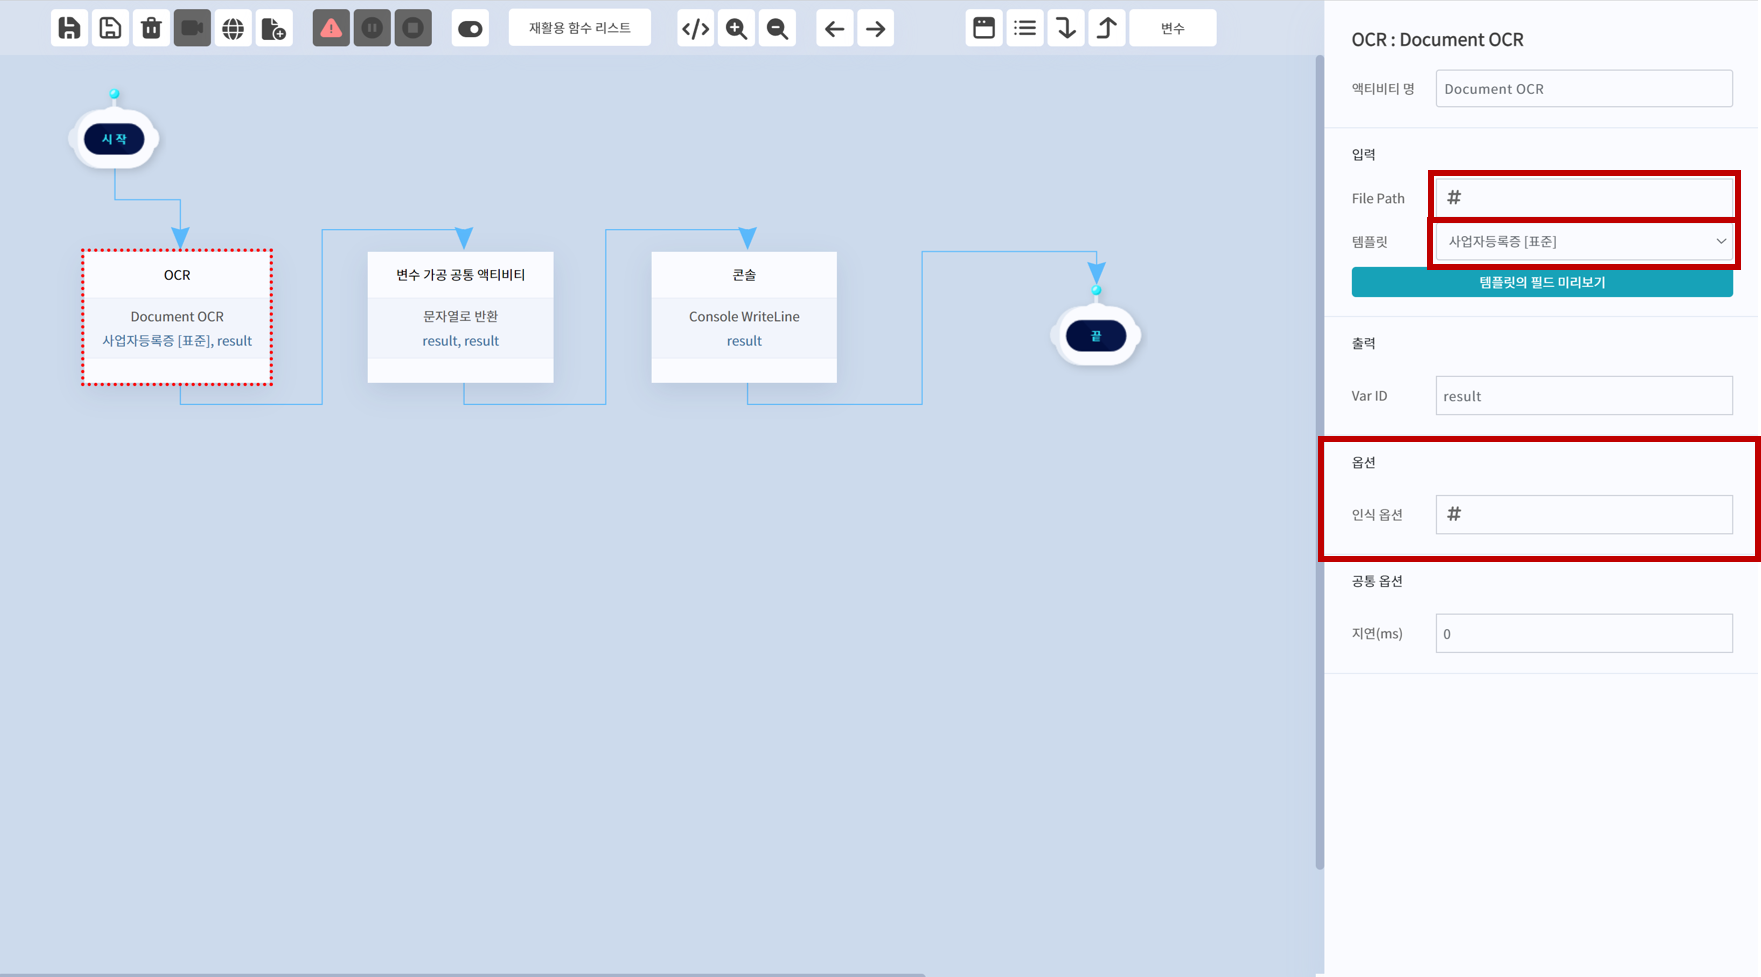Image resolution: width=1761 pixels, height=977 pixels.
Task: Select the 변수 가공 공통 액티비티 block
Action: pos(460,317)
